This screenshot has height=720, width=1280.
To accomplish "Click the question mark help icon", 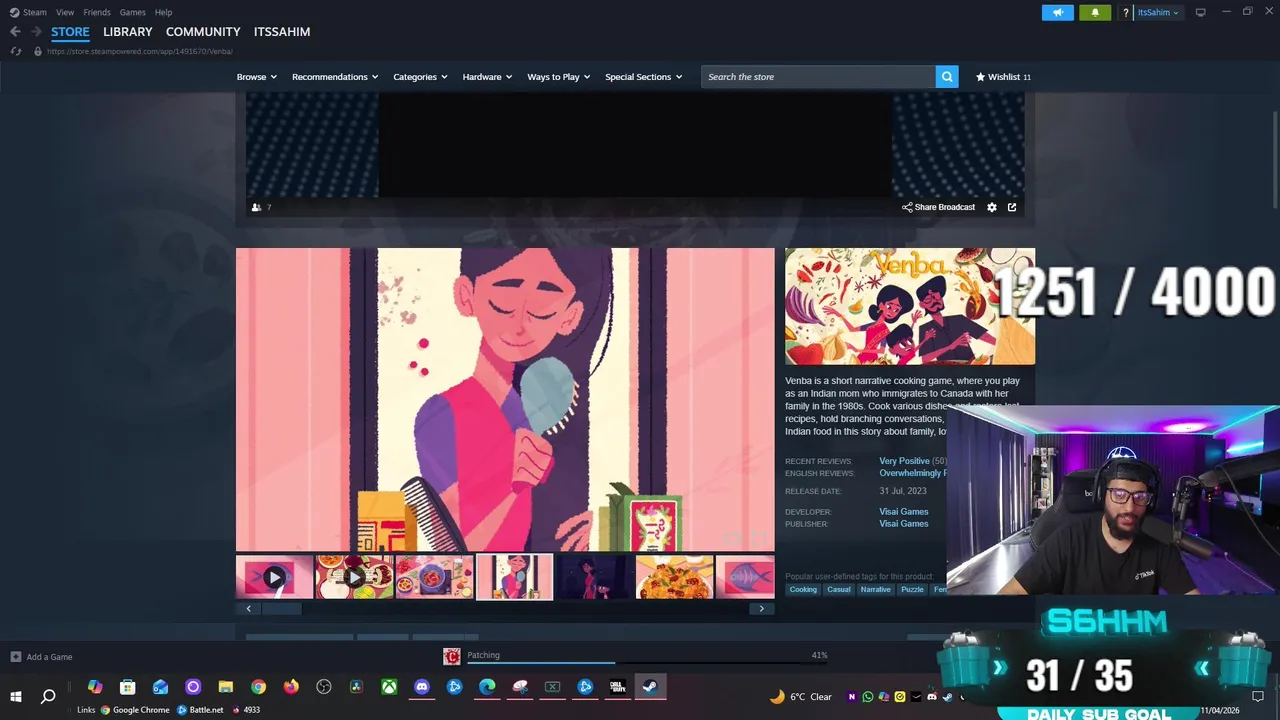I will pos(1125,13).
